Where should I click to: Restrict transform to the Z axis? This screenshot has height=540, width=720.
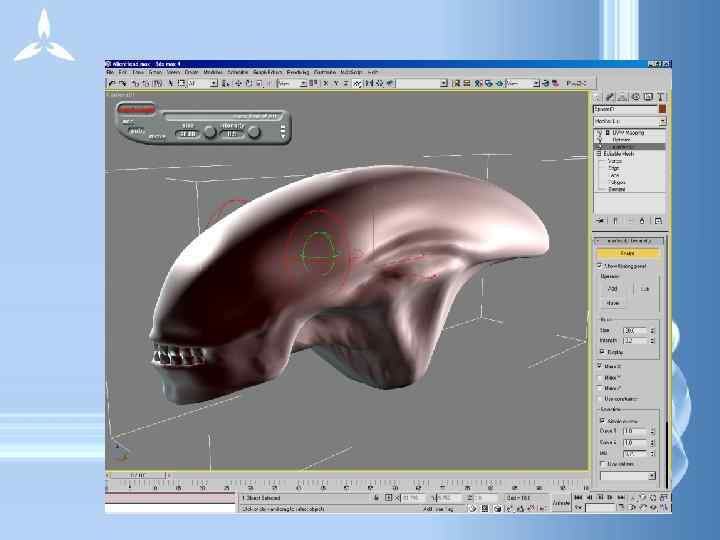click(x=346, y=84)
